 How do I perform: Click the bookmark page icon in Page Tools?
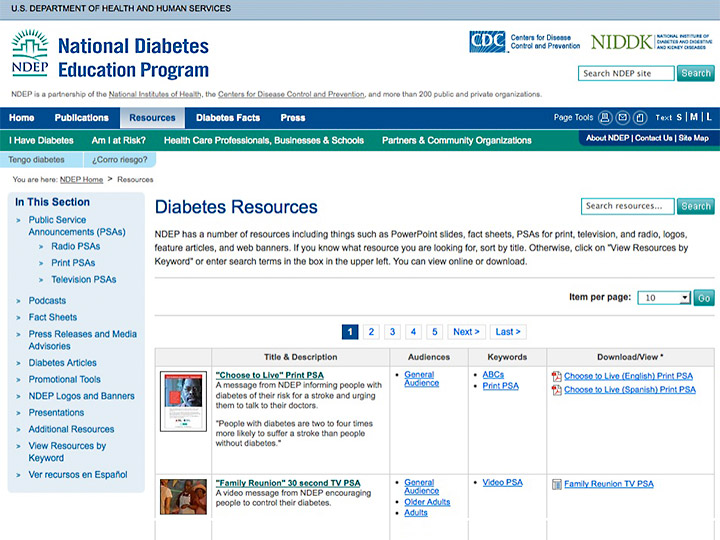[641, 117]
